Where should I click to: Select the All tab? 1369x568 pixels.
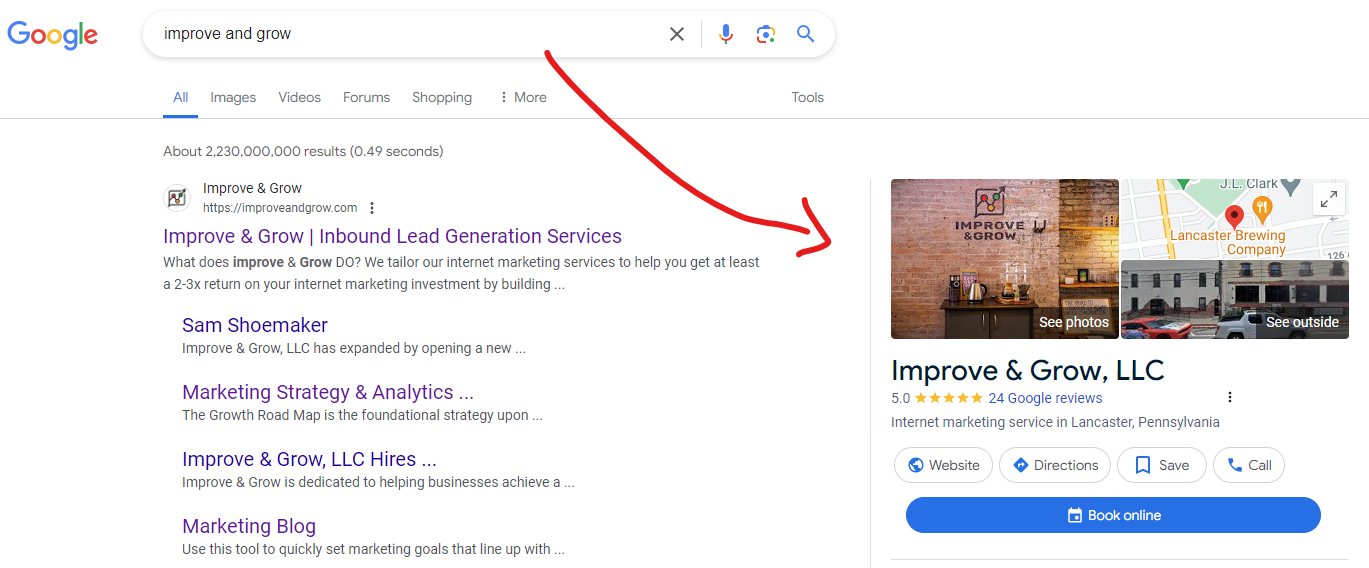[x=180, y=97]
